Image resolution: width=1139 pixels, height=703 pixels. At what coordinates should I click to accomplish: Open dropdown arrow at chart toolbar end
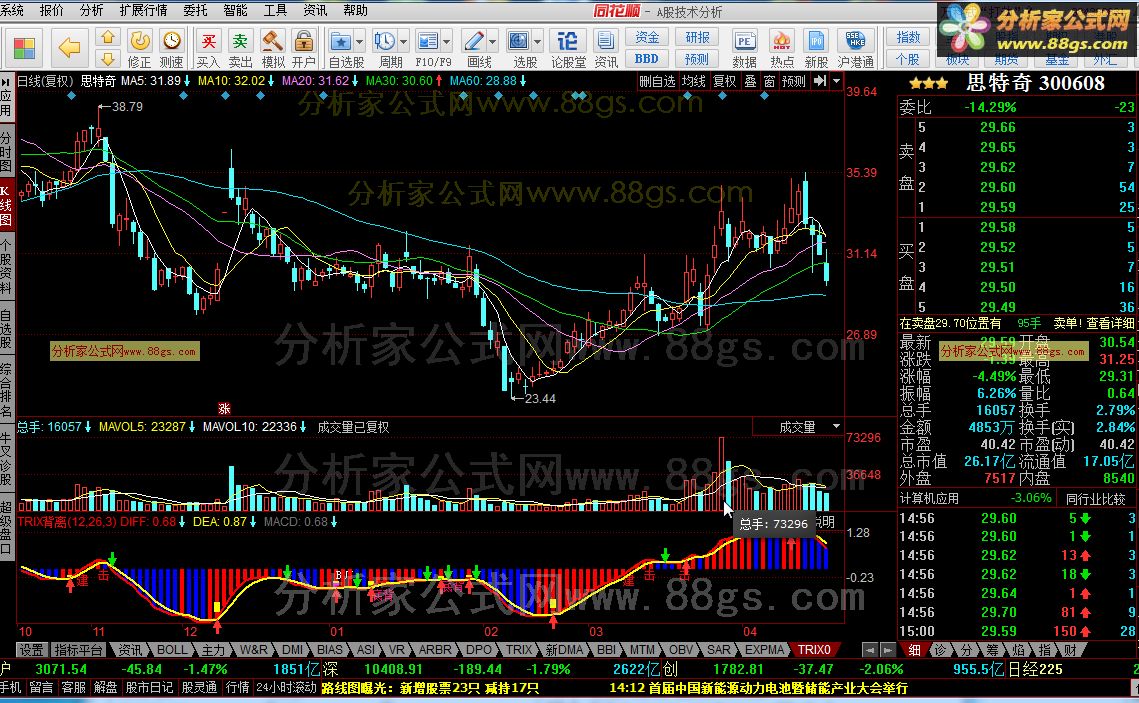[836, 81]
